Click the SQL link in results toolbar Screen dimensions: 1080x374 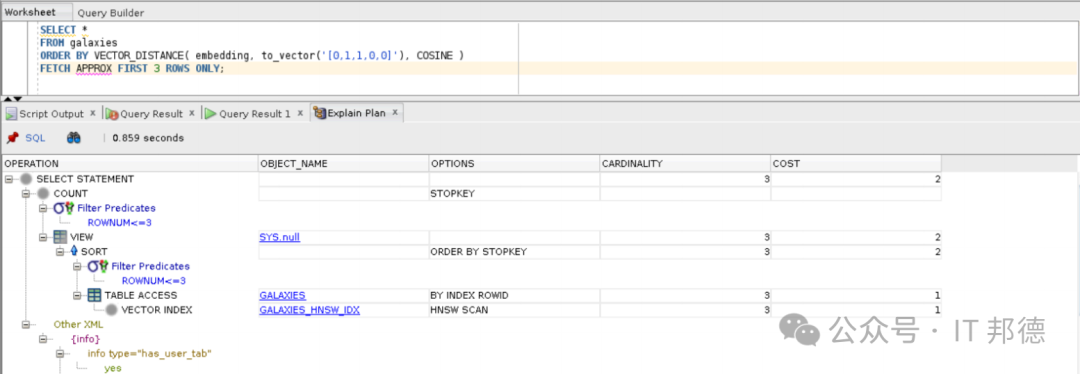35,138
